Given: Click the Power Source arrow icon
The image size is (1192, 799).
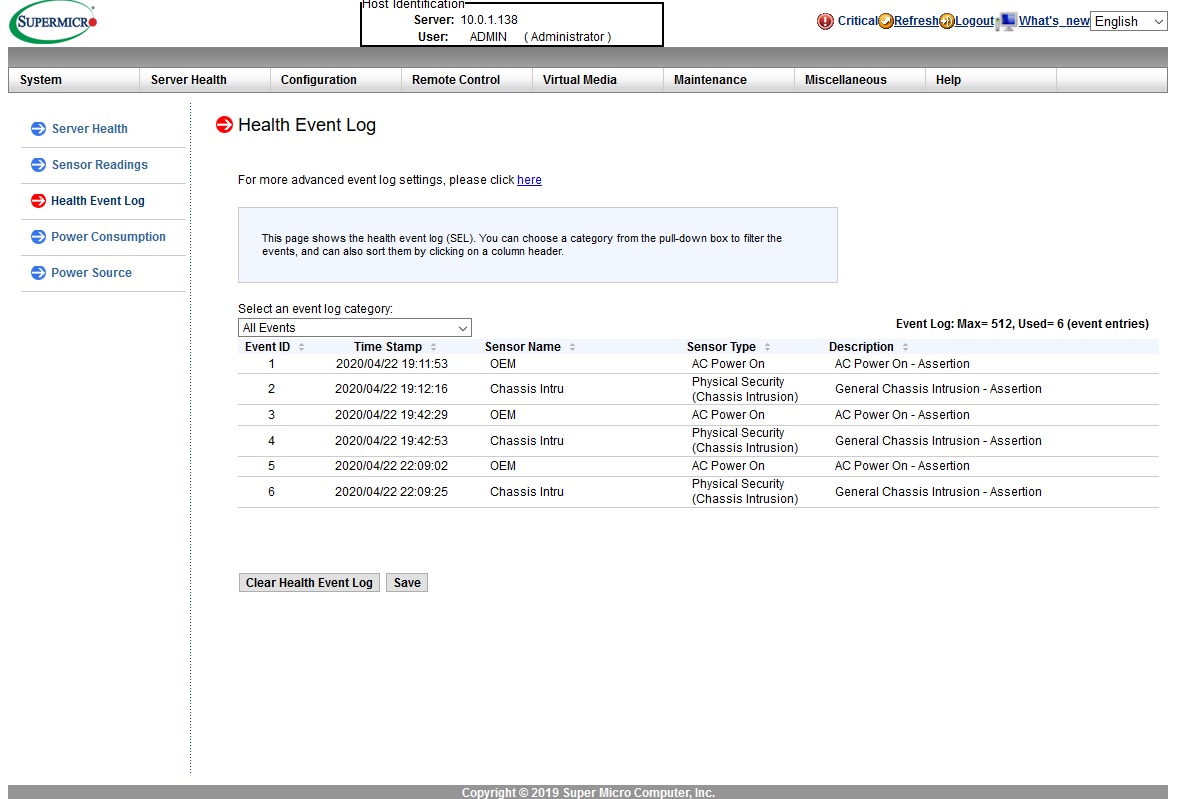Looking at the screenshot, I should [38, 273].
